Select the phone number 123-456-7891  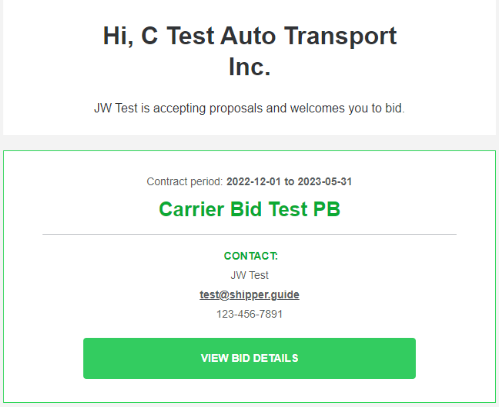(249, 314)
